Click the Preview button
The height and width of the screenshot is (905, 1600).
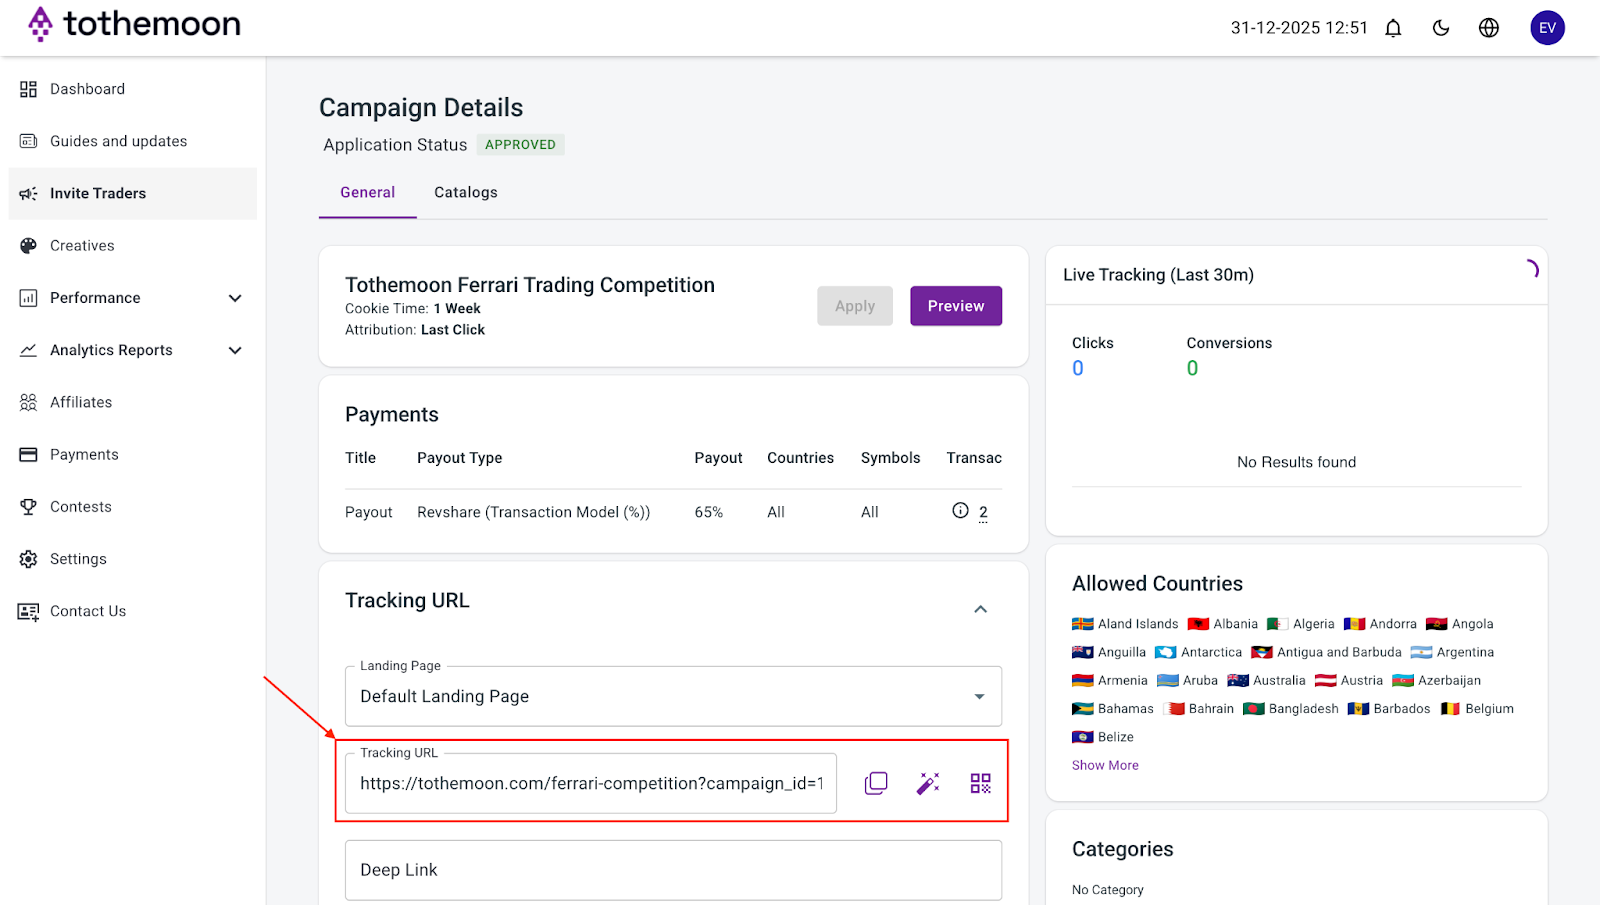[956, 306]
